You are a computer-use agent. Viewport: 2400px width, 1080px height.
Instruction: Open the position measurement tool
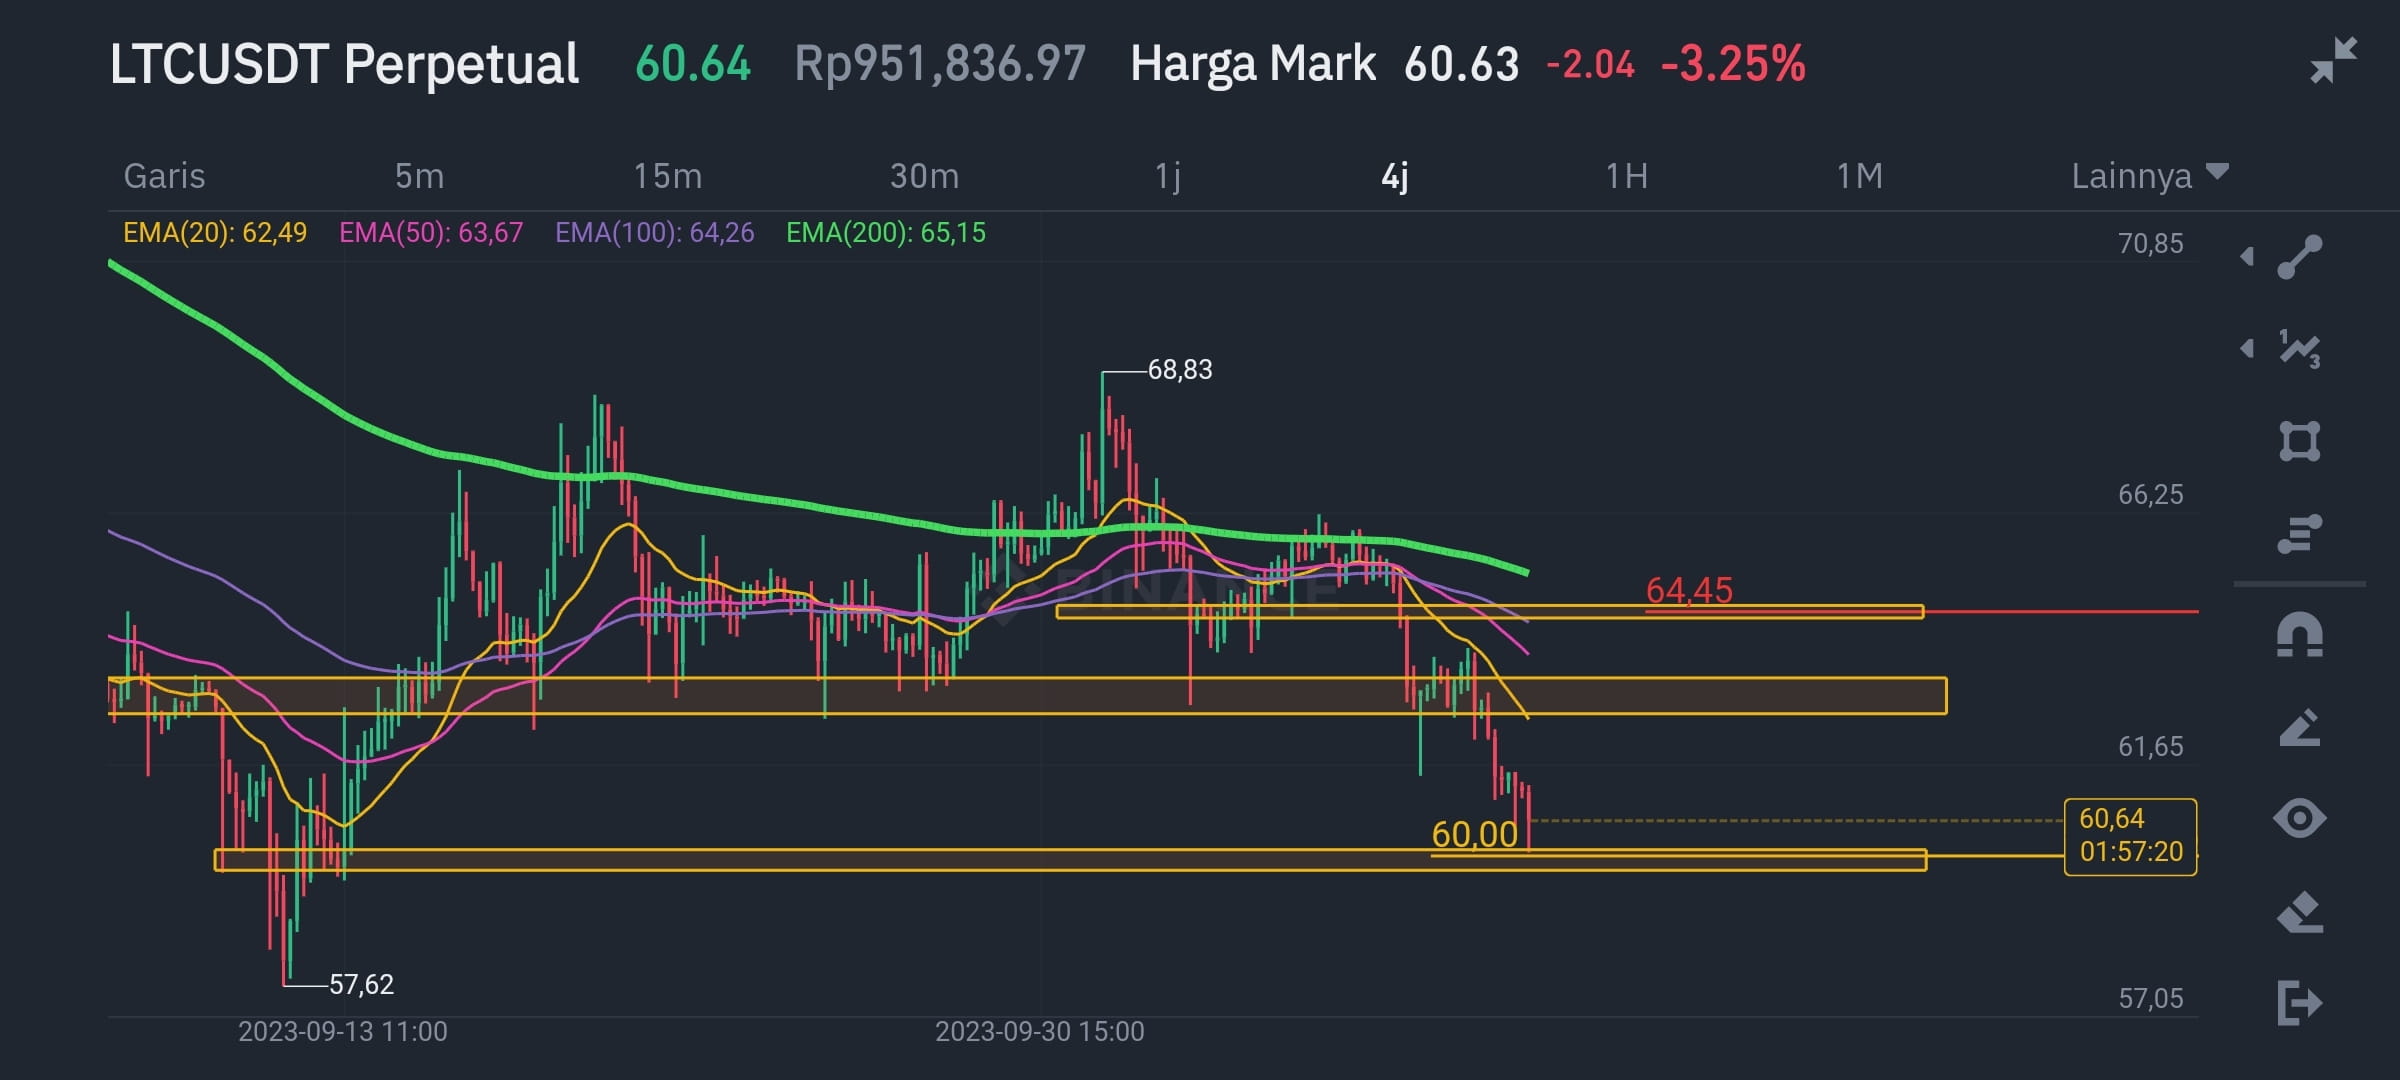point(2299,533)
